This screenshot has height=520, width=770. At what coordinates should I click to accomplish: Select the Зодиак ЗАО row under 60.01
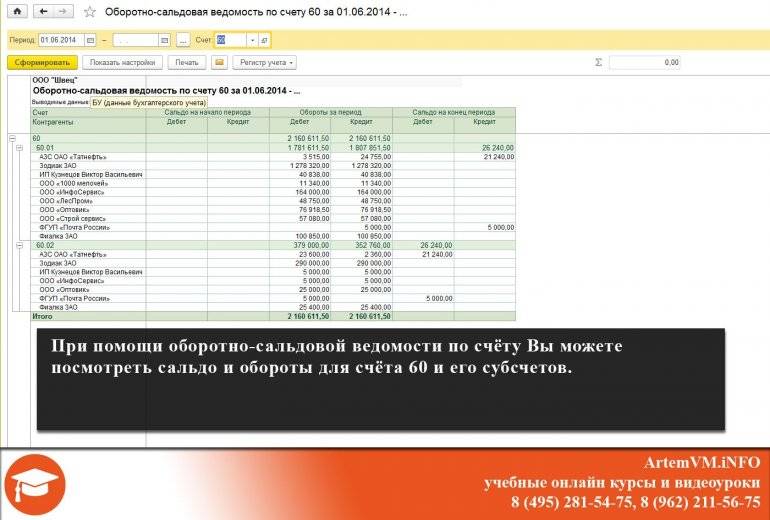pyautogui.click(x=58, y=164)
